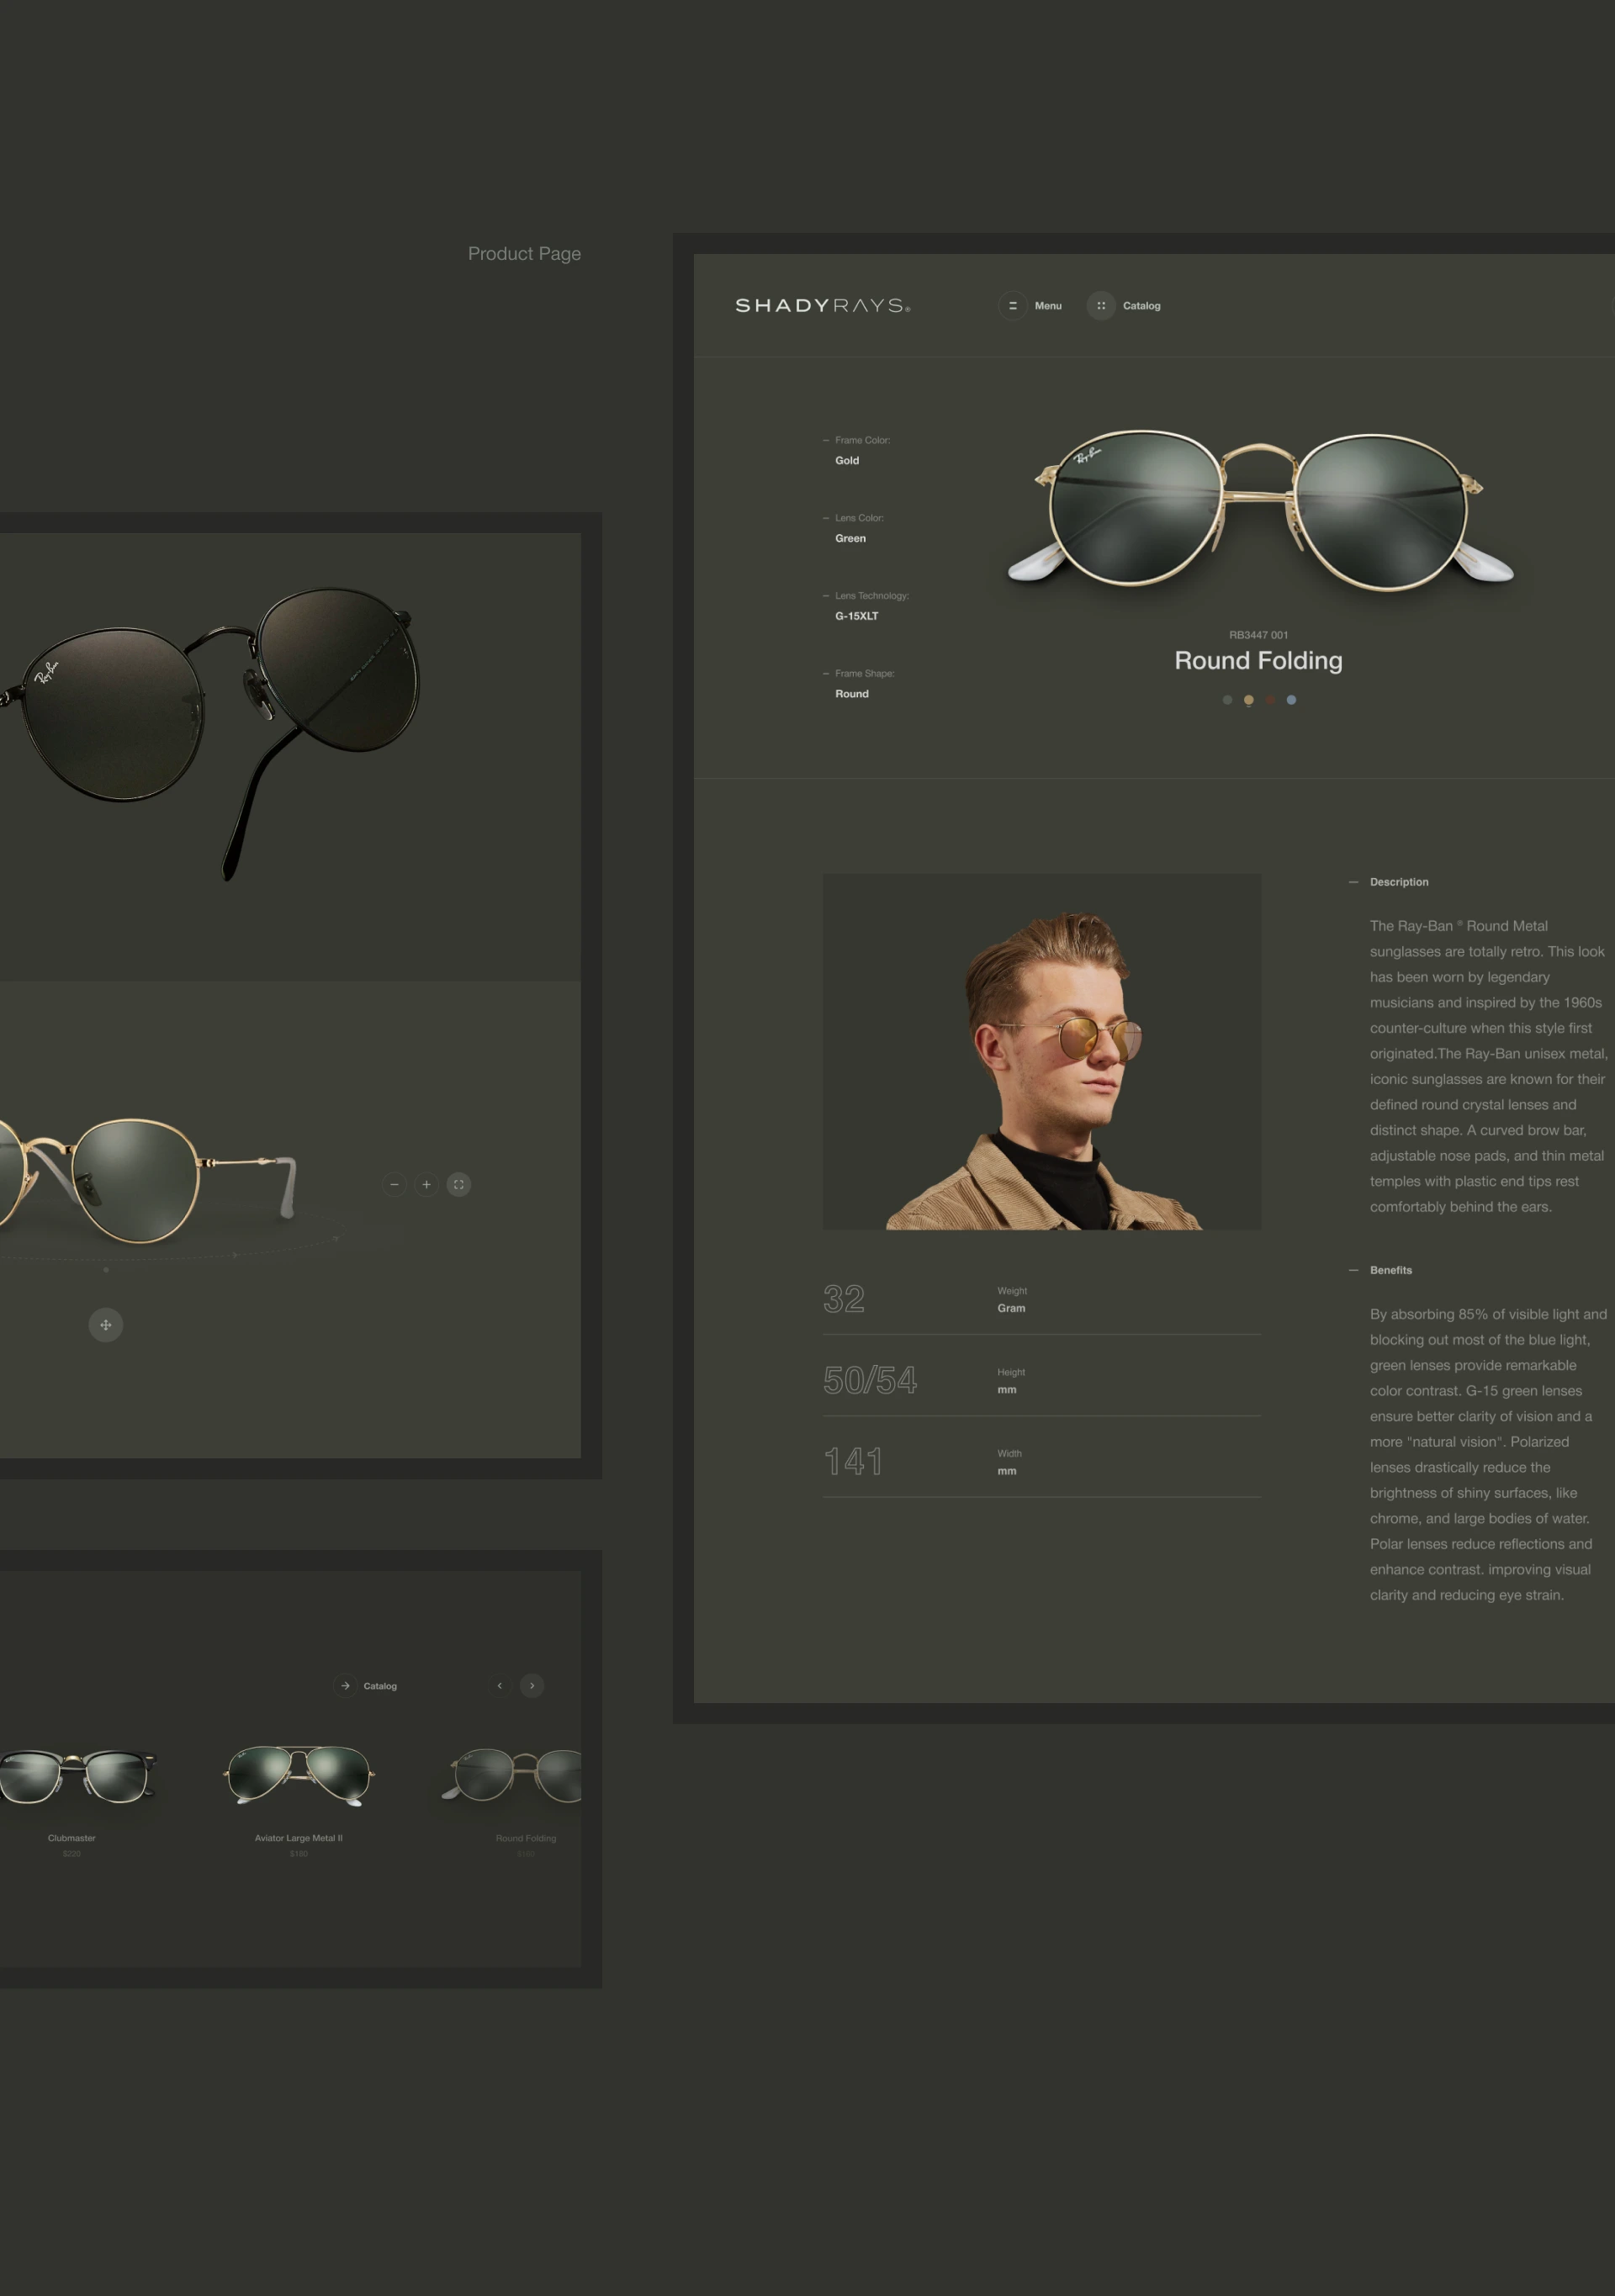This screenshot has width=1615, height=2296.
Task: Click the 'Benefits' section heading
Action: click(x=1390, y=1270)
